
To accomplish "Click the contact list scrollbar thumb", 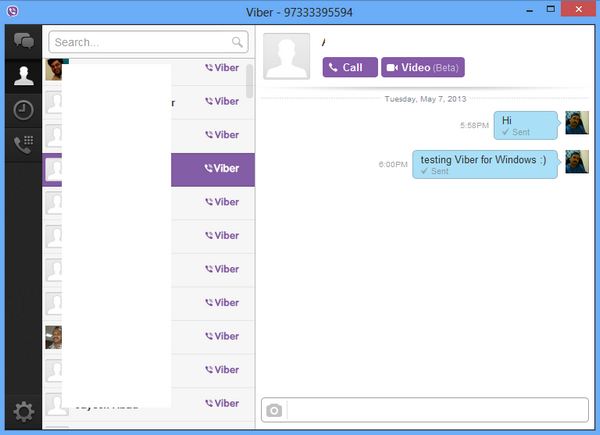I will coord(249,81).
